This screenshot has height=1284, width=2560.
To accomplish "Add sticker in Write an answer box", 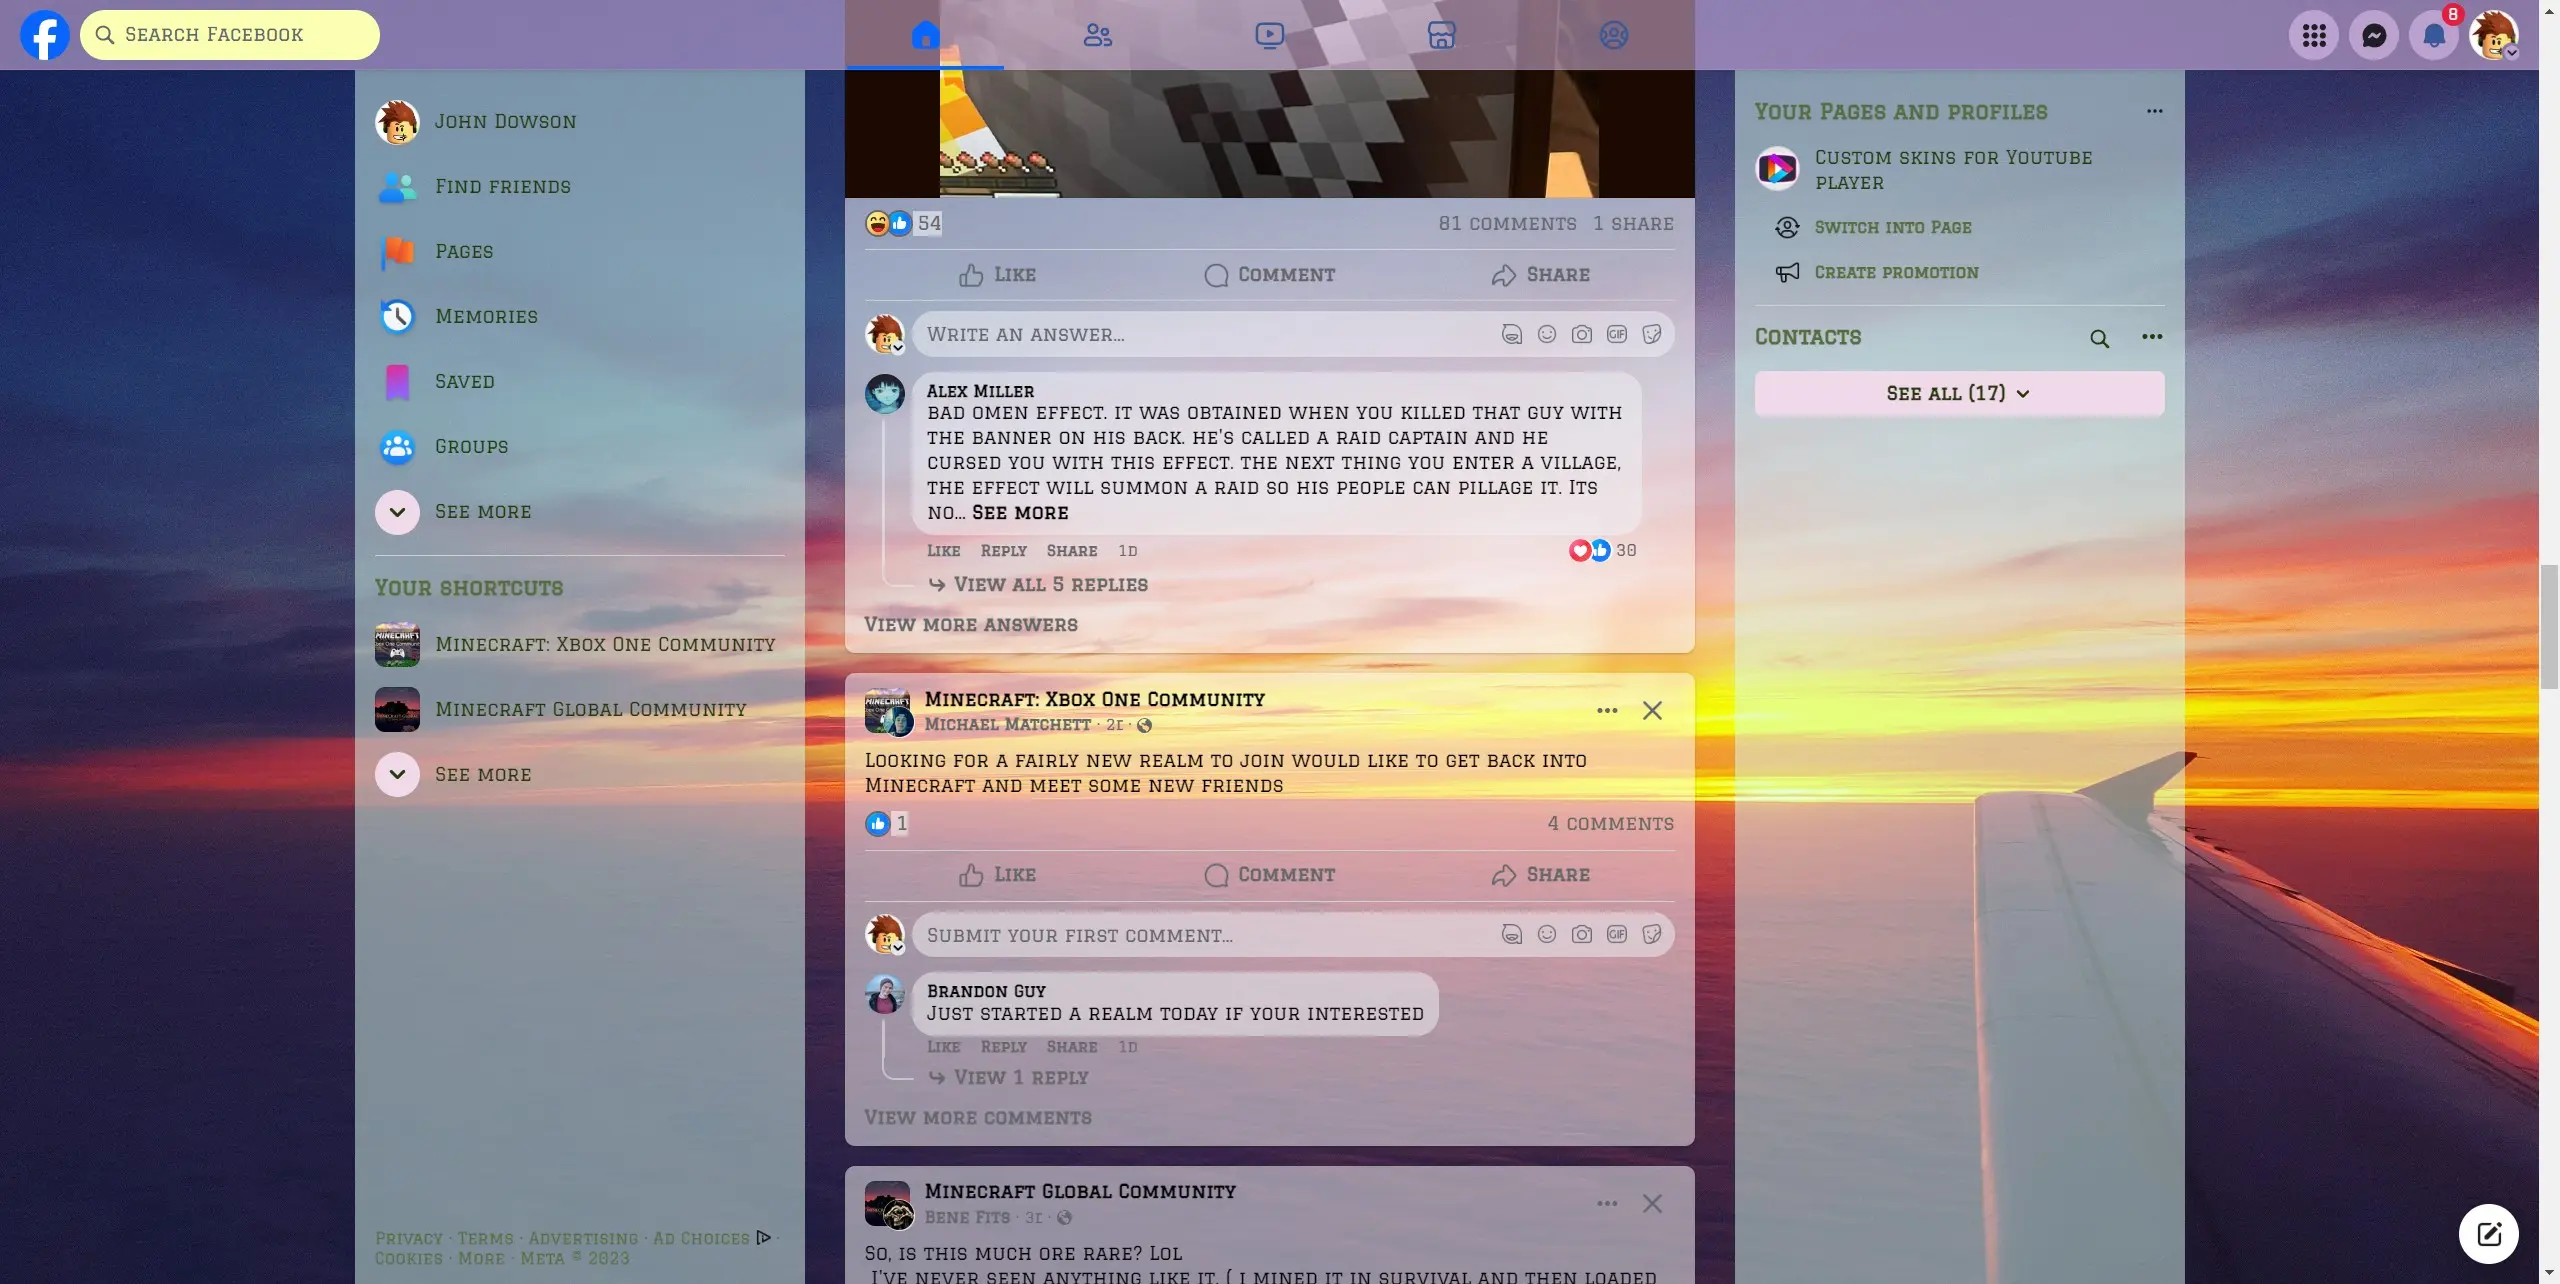I will pos(1651,335).
